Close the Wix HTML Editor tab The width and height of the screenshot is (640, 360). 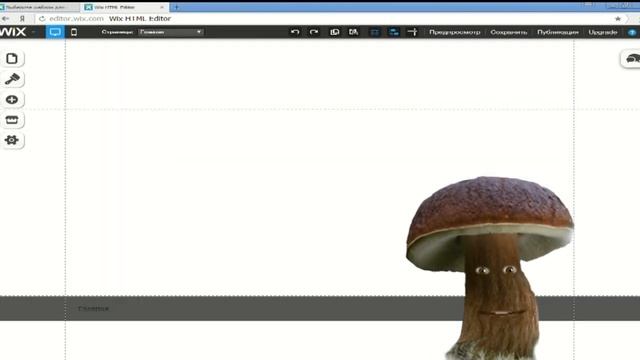[162, 7]
